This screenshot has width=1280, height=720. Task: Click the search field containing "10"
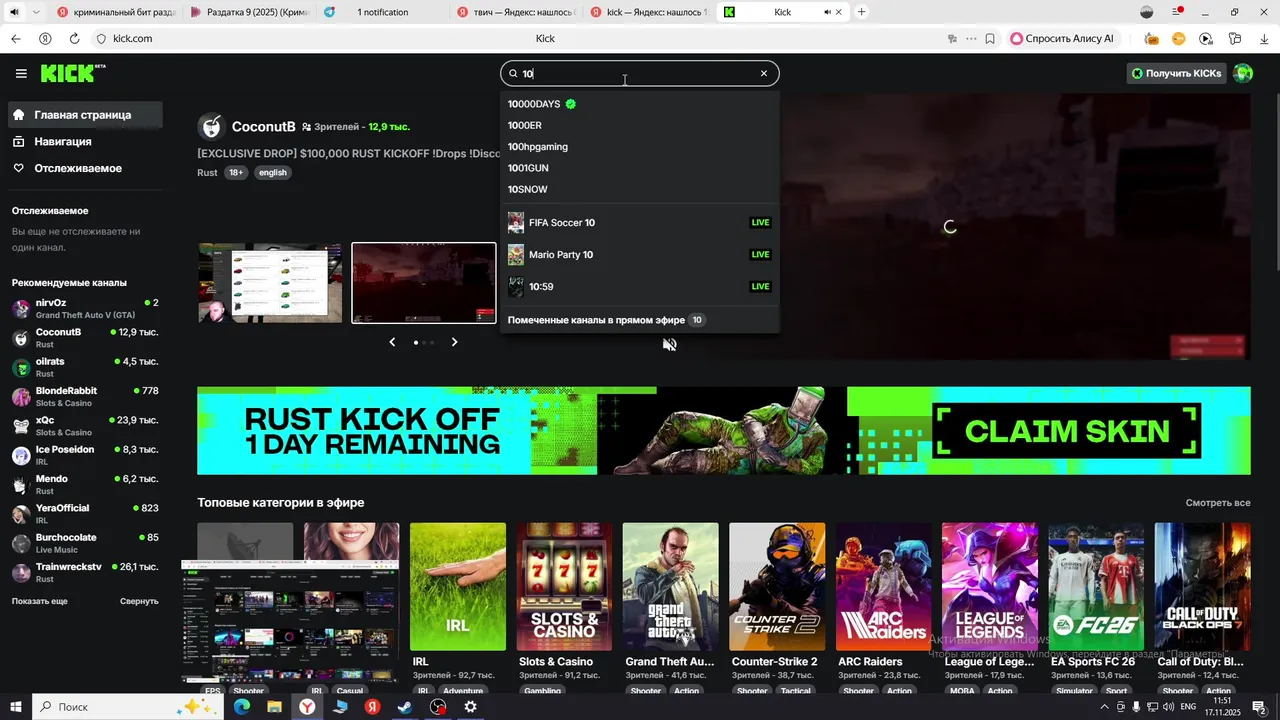click(639, 73)
